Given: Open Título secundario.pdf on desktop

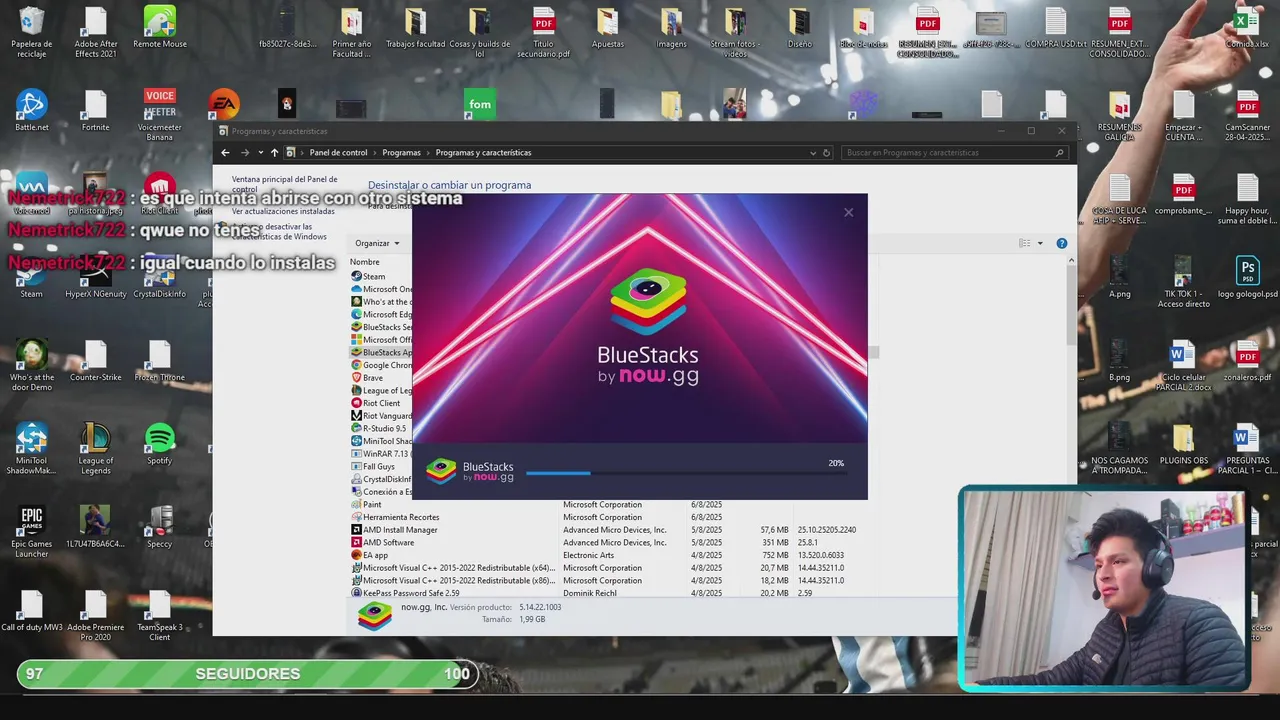Looking at the screenshot, I should click(x=543, y=32).
